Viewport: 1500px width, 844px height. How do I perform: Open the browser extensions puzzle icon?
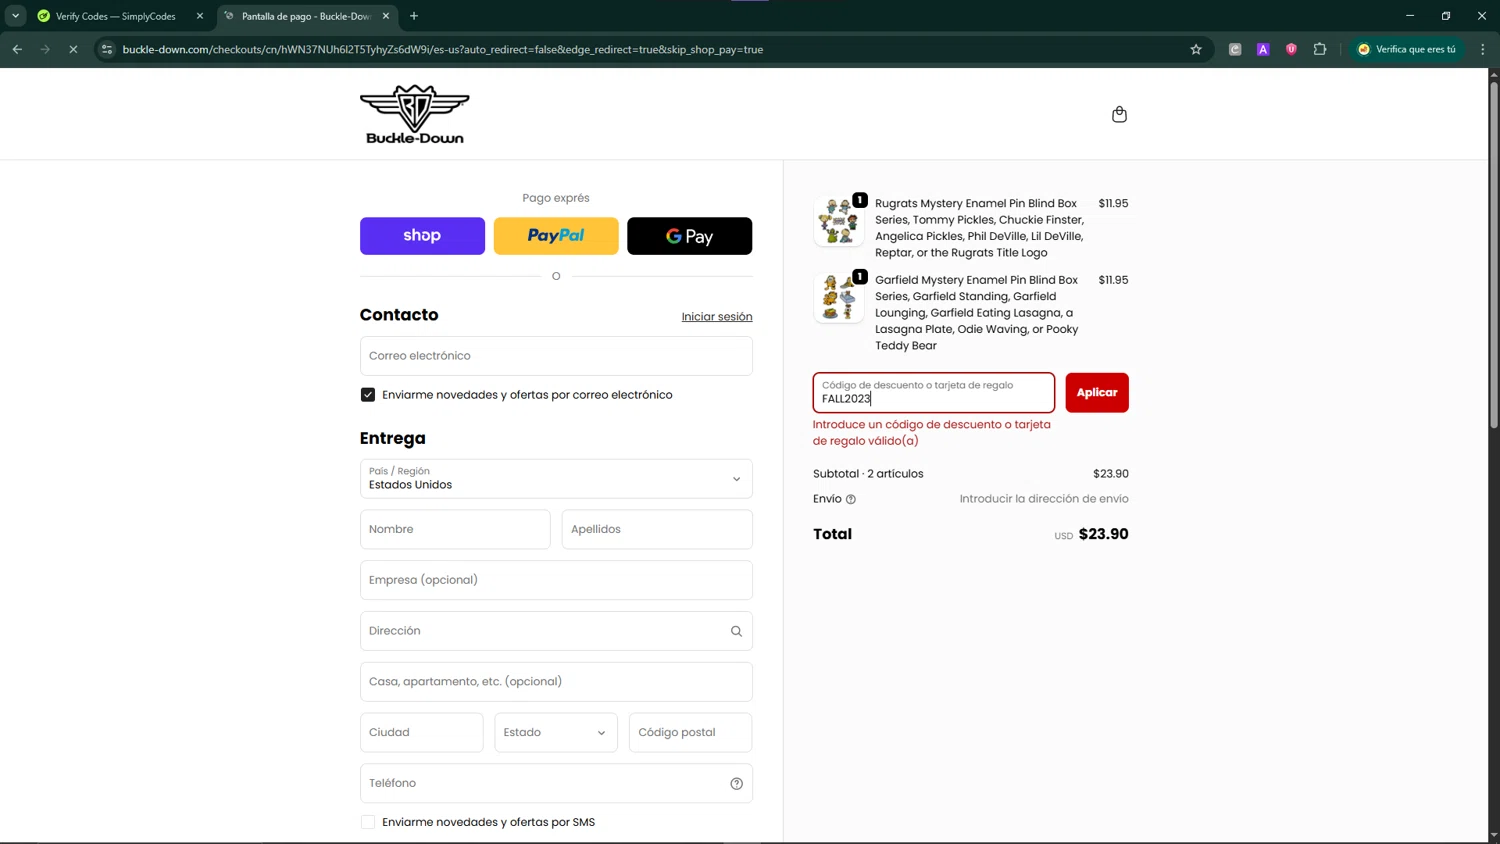(x=1320, y=49)
